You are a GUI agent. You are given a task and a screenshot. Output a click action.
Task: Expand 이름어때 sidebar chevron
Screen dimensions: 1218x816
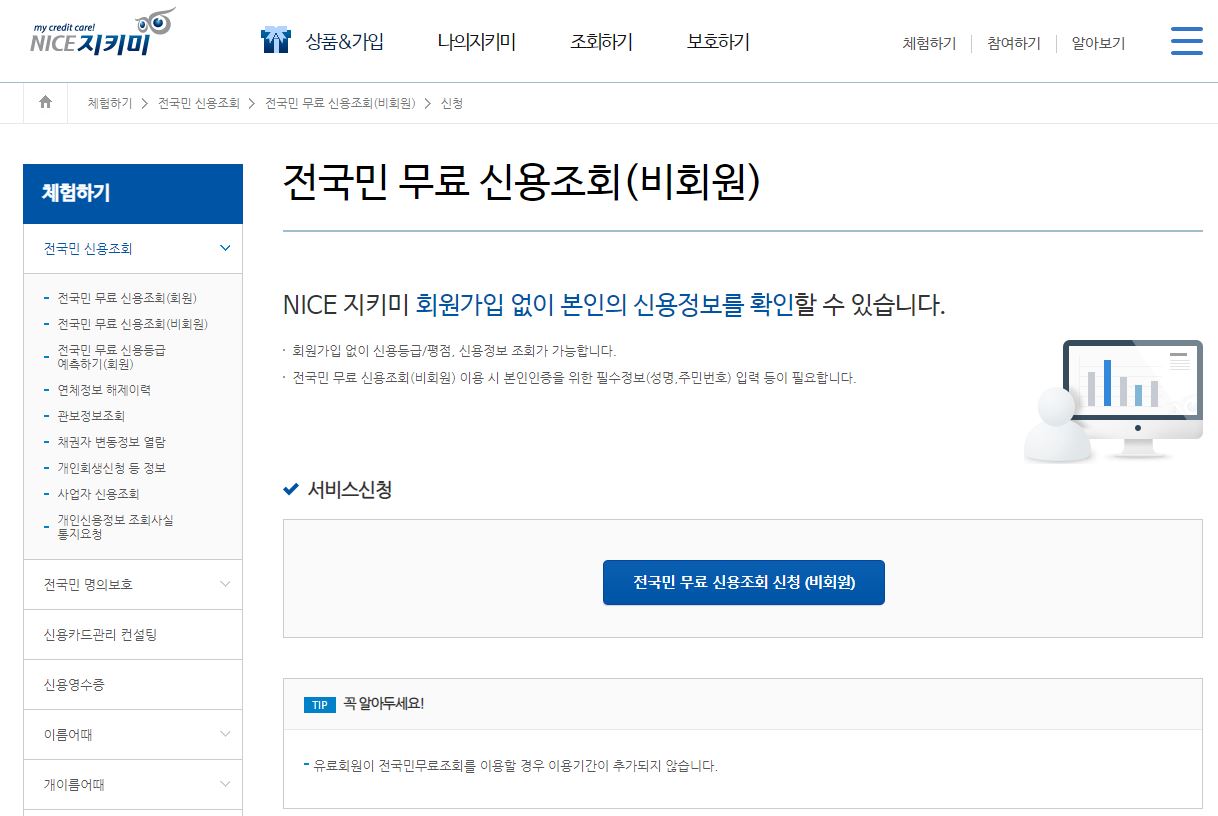pos(225,734)
